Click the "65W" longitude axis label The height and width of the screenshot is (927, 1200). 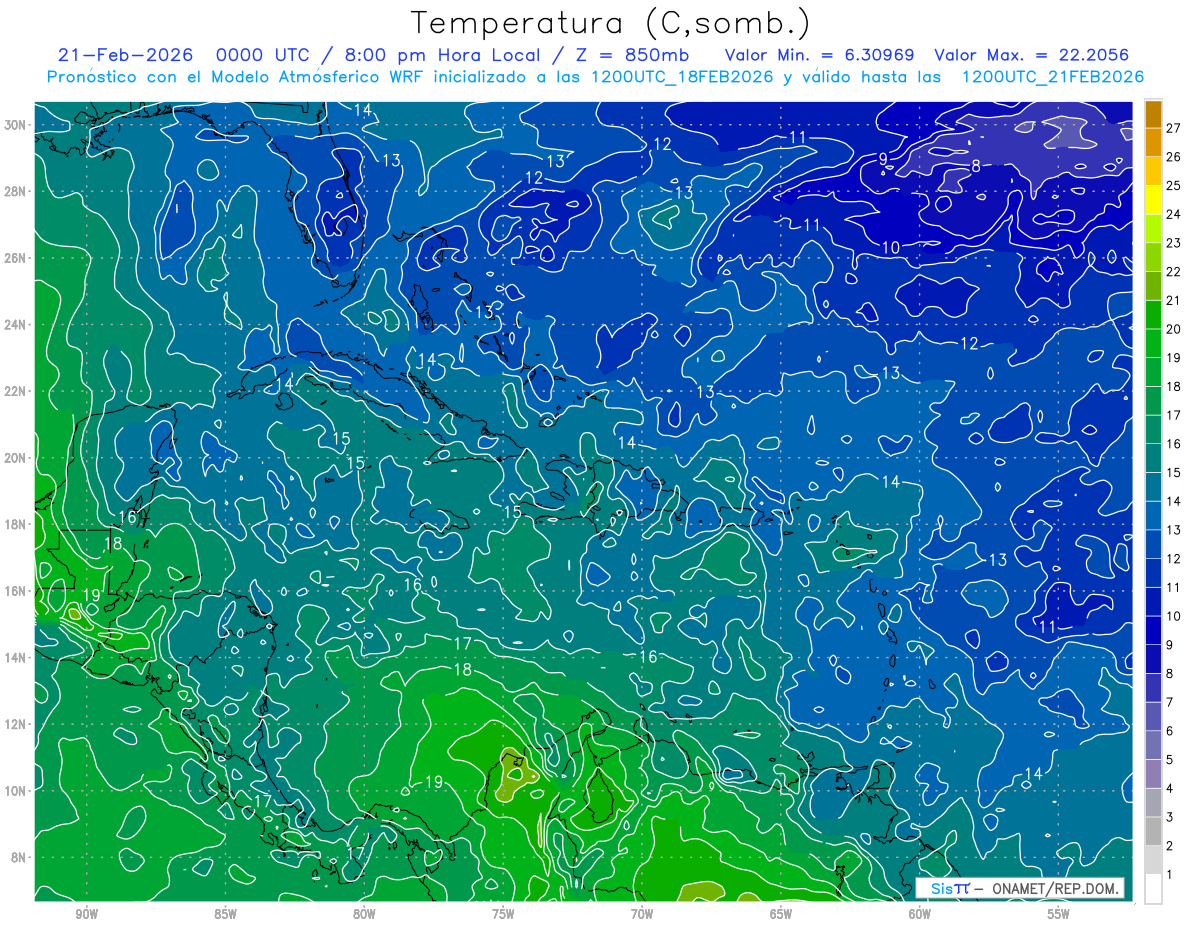coord(781,915)
